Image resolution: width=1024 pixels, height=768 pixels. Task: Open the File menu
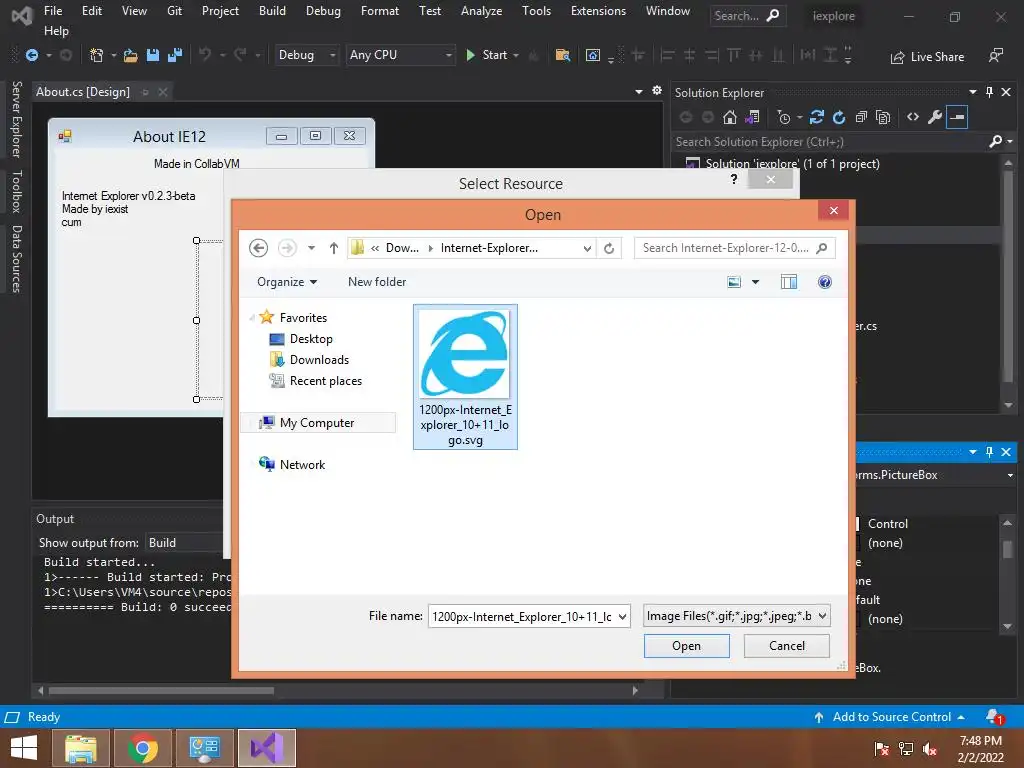[53, 11]
